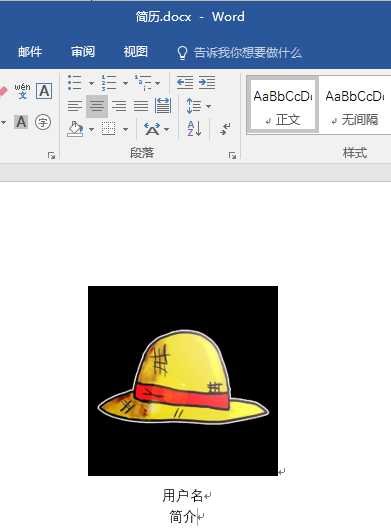Decrease the paragraph indent
The height and width of the screenshot is (528, 391).
[x=185, y=82]
